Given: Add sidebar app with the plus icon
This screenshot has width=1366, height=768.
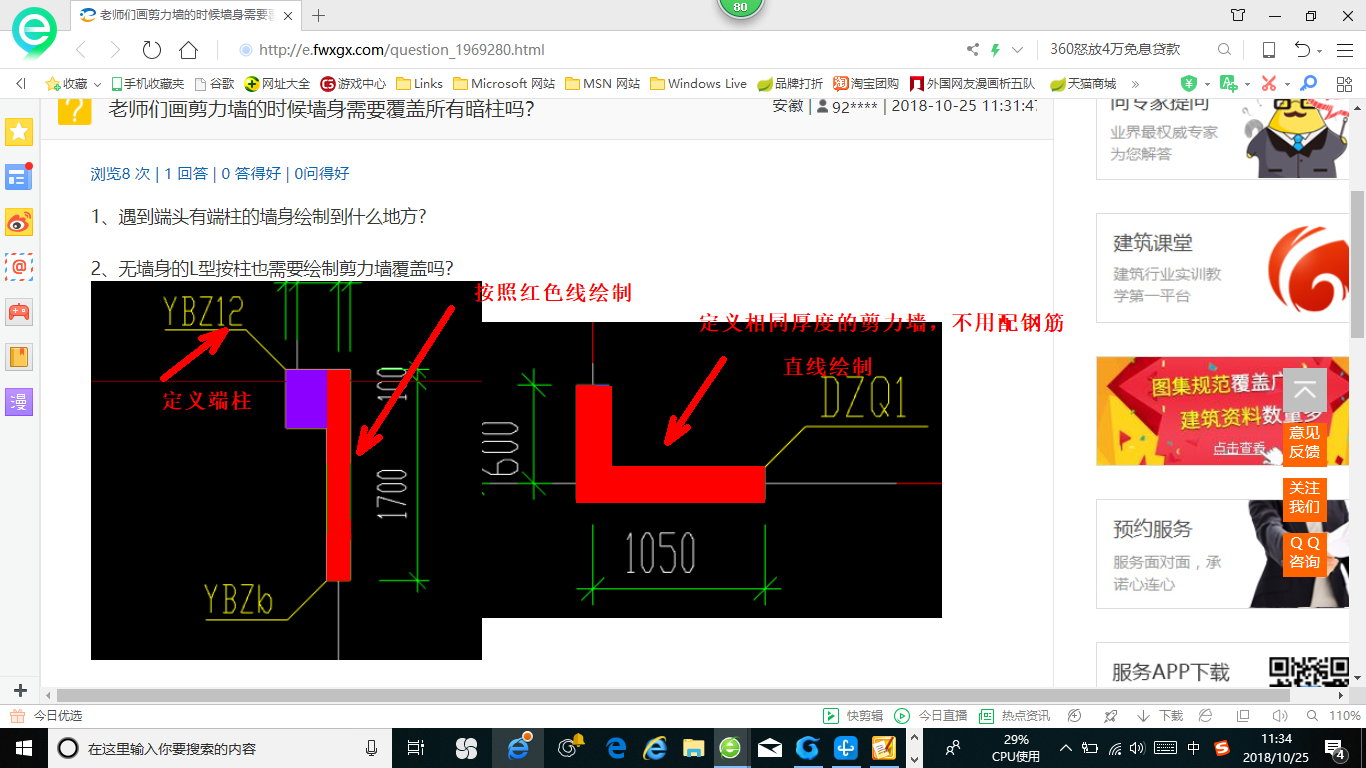Looking at the screenshot, I should [x=20, y=690].
